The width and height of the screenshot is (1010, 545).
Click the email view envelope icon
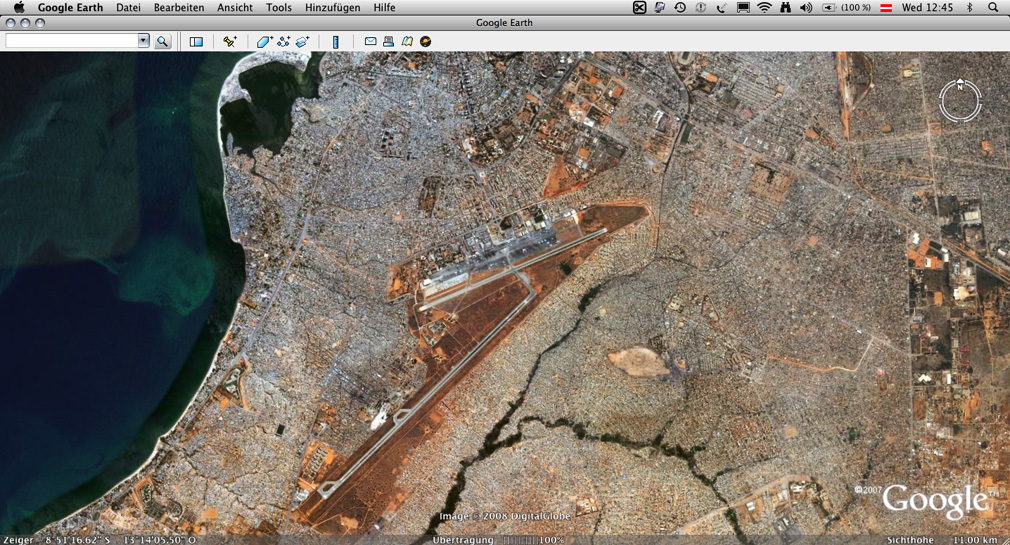tap(370, 42)
